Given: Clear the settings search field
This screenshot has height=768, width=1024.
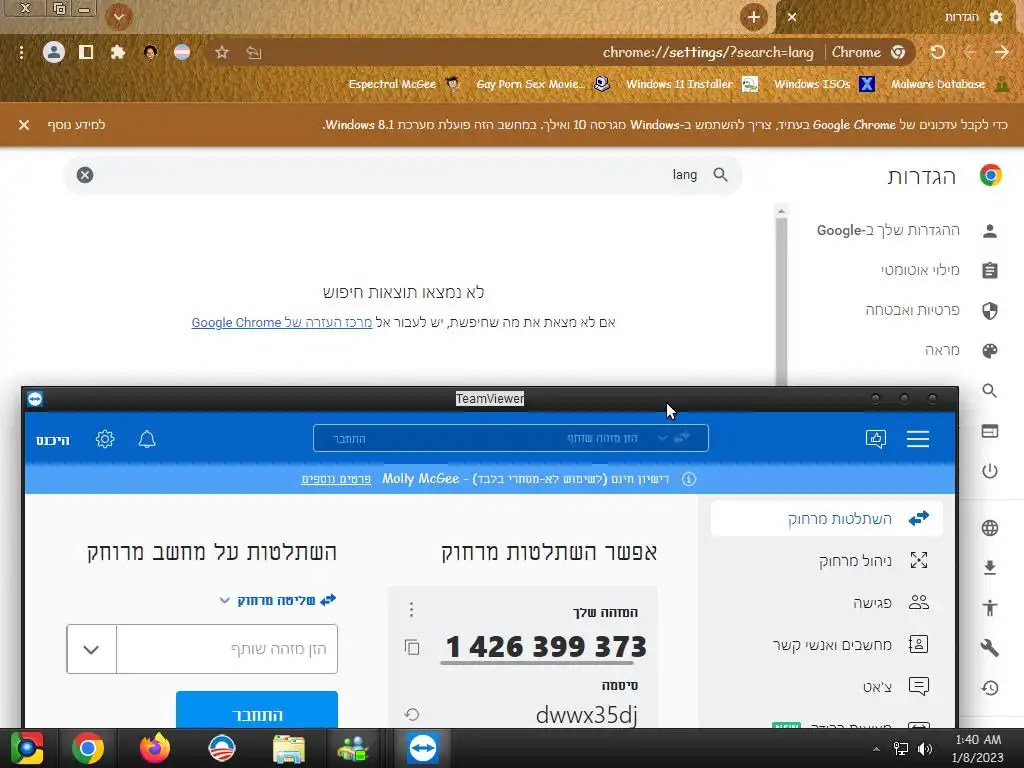Looking at the screenshot, I should click(85, 175).
